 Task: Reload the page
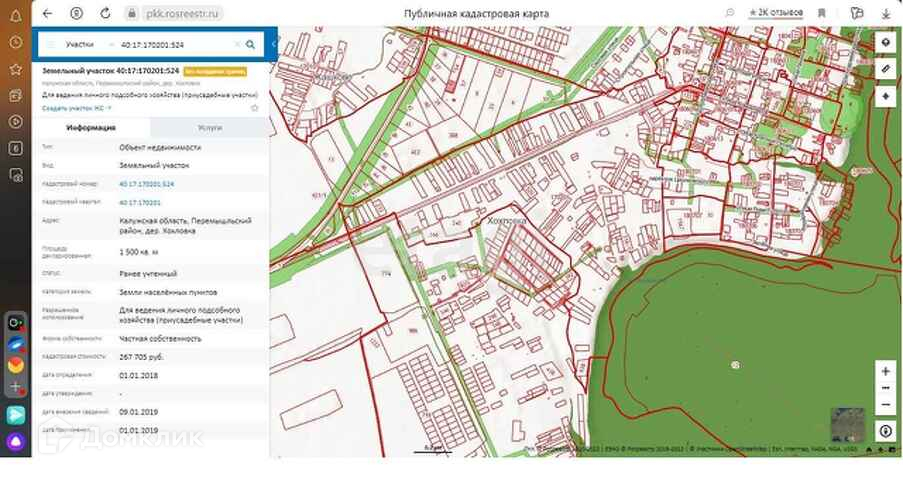[105, 13]
